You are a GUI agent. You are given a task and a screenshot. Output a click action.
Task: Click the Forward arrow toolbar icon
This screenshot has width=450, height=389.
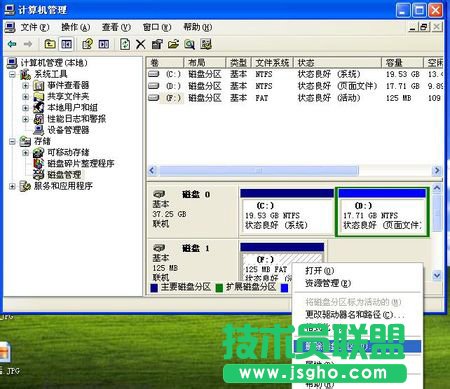28,44
